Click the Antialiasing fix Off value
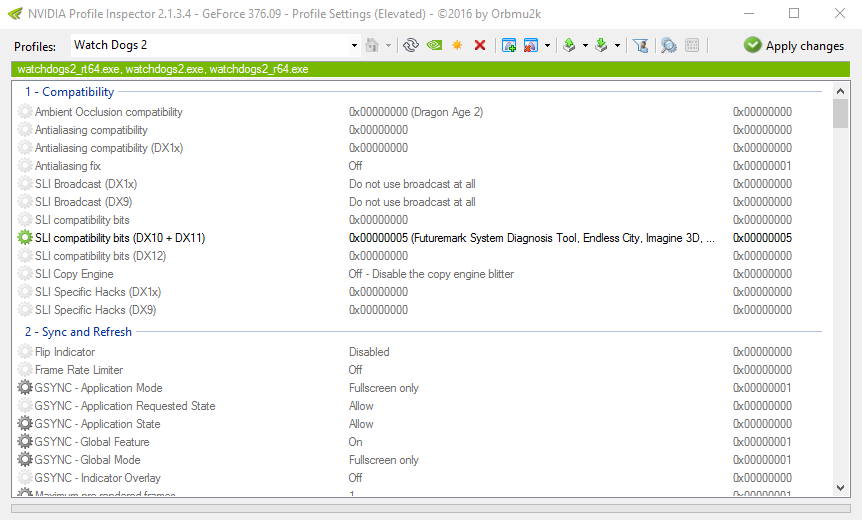The image size is (862, 520). (x=355, y=165)
